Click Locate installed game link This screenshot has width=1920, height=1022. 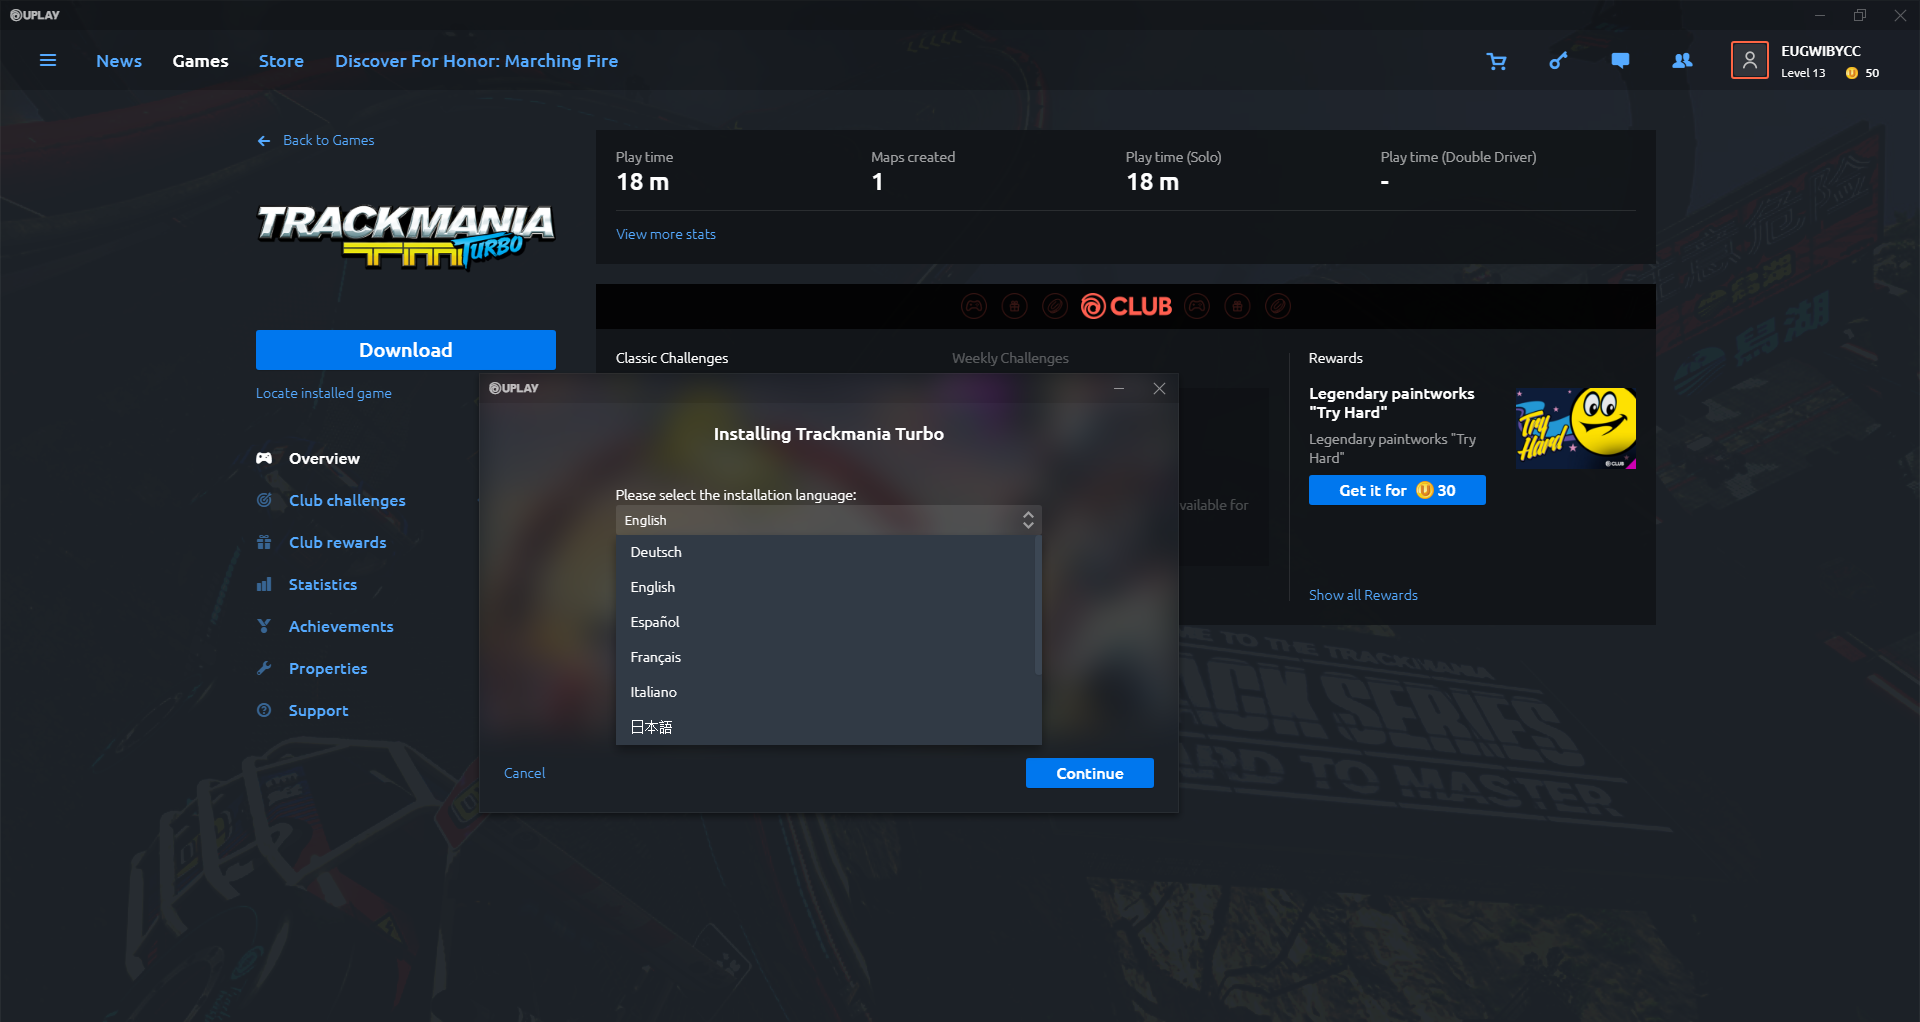pos(324,393)
